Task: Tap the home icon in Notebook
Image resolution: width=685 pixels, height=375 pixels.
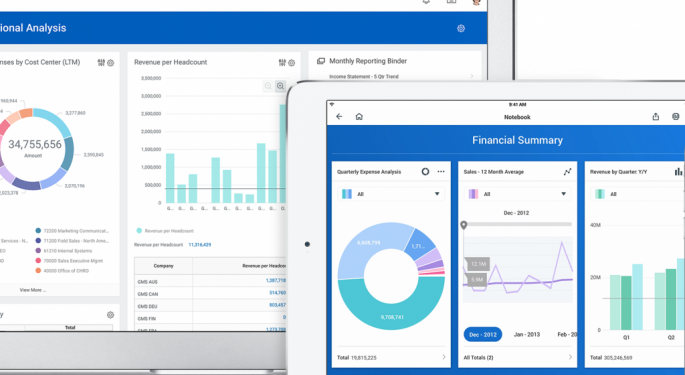Action: pyautogui.click(x=359, y=116)
